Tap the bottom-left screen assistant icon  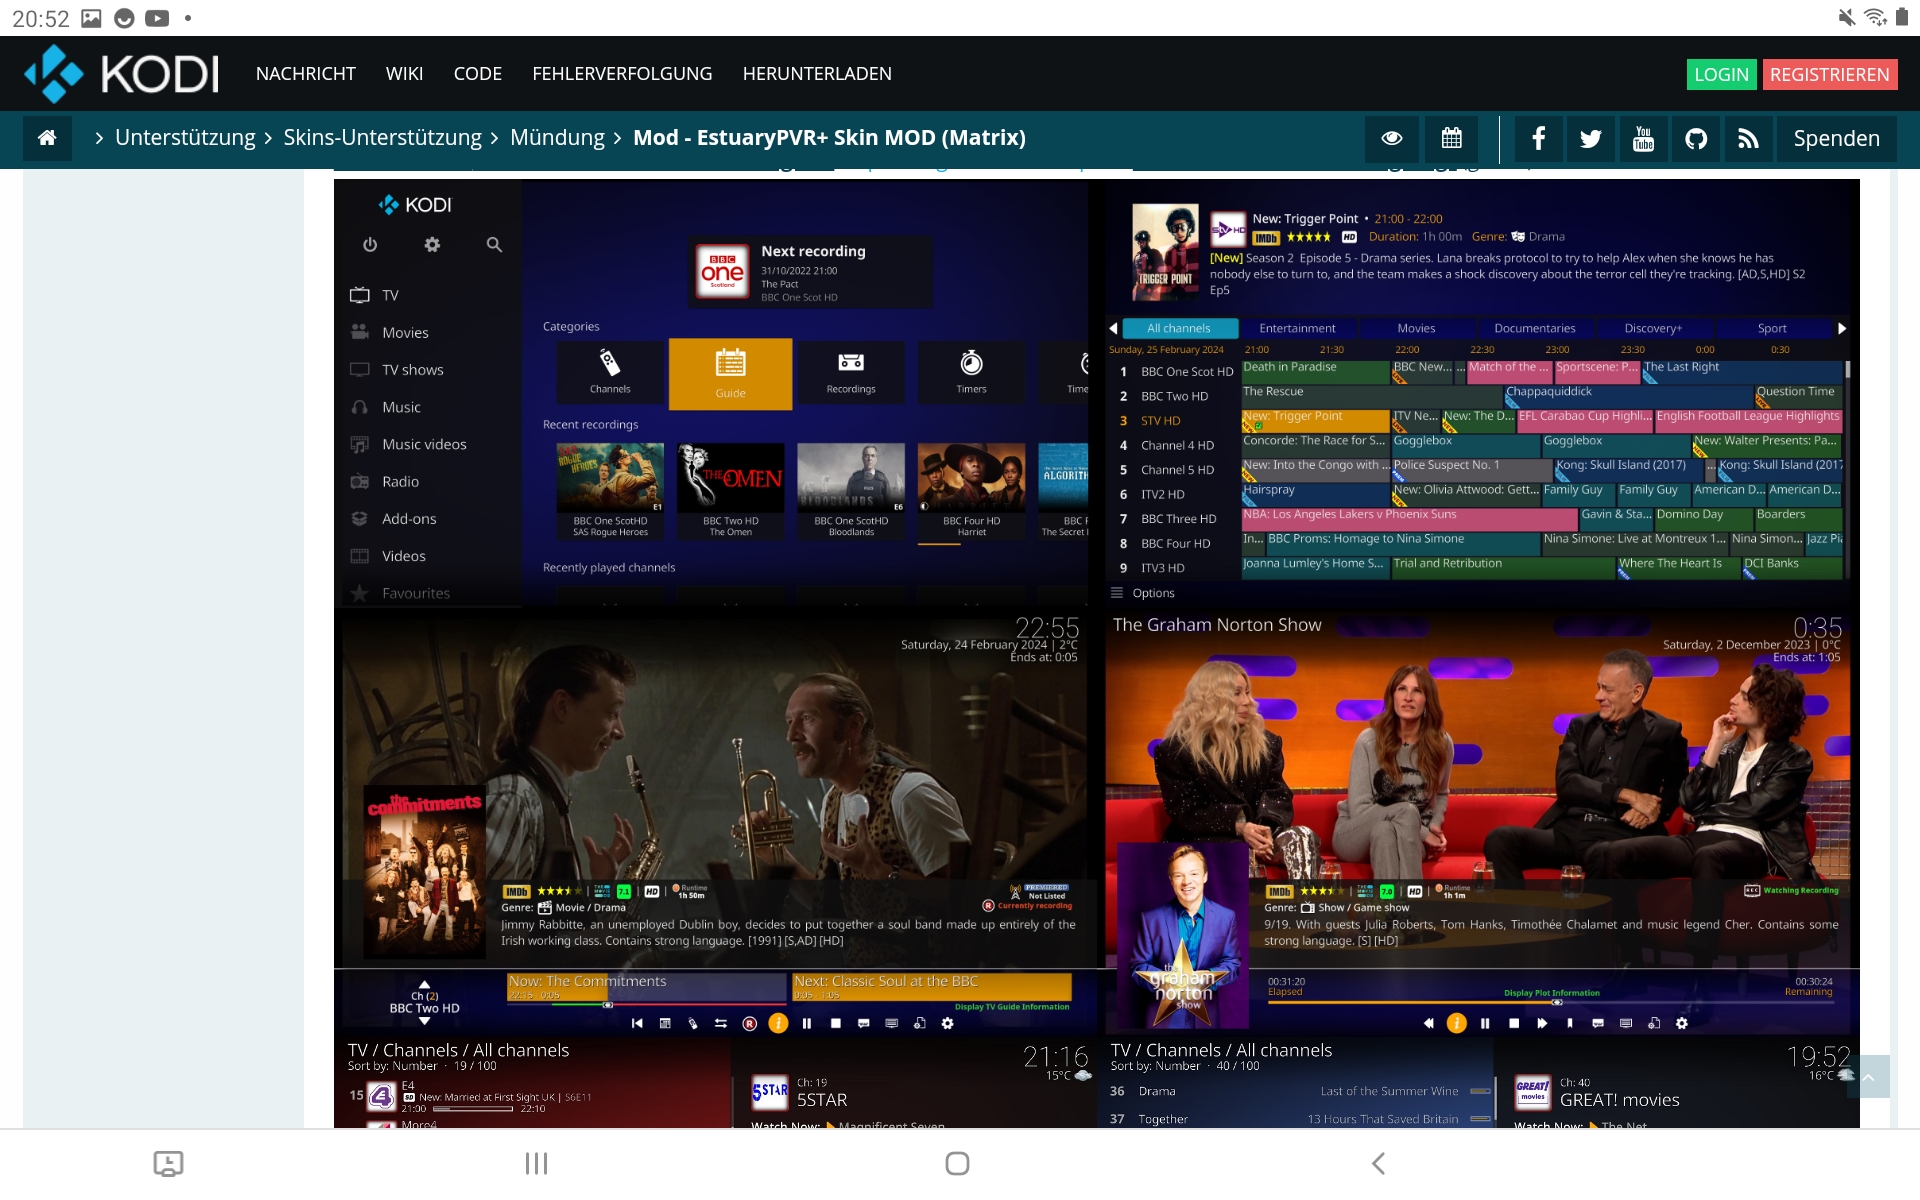point(168,1163)
